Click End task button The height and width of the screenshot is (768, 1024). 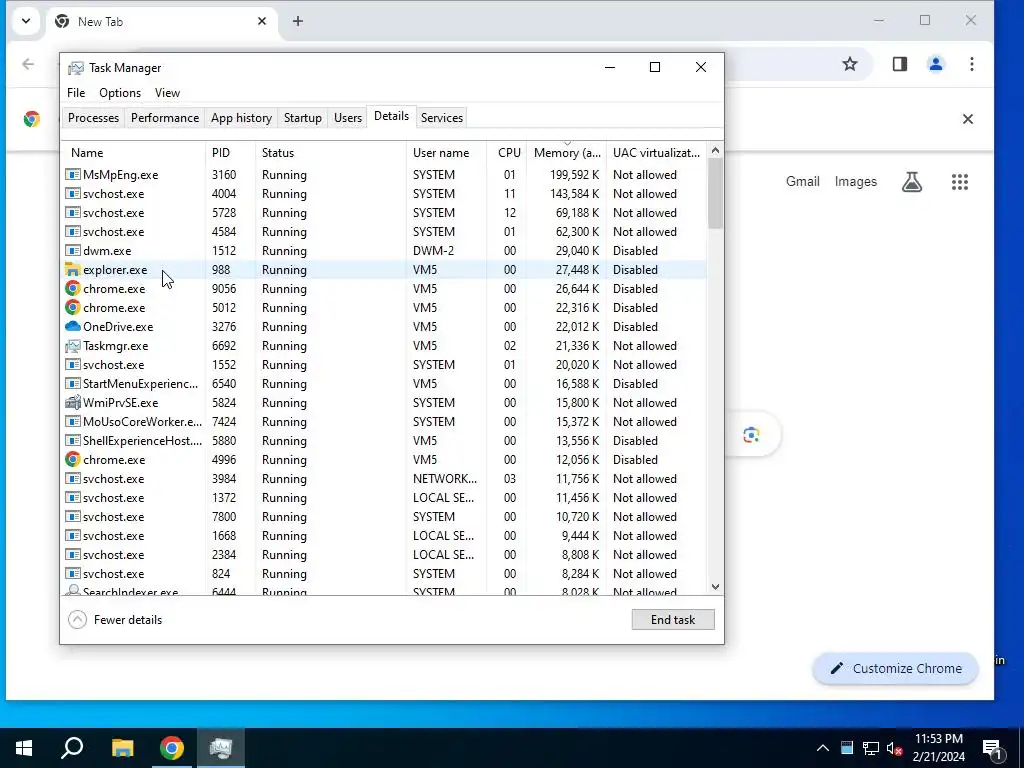tap(673, 620)
